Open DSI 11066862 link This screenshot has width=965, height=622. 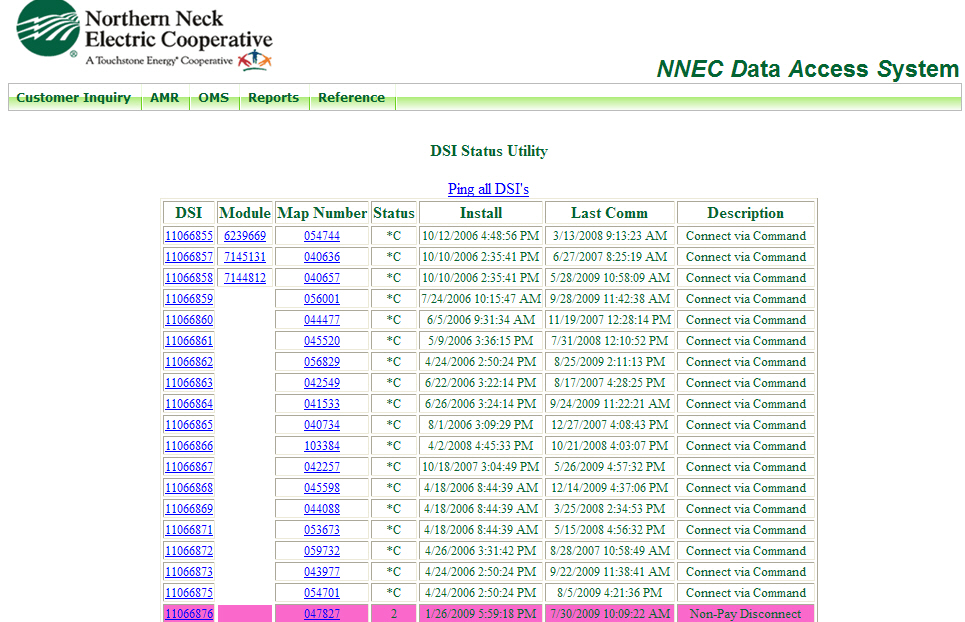(x=189, y=362)
